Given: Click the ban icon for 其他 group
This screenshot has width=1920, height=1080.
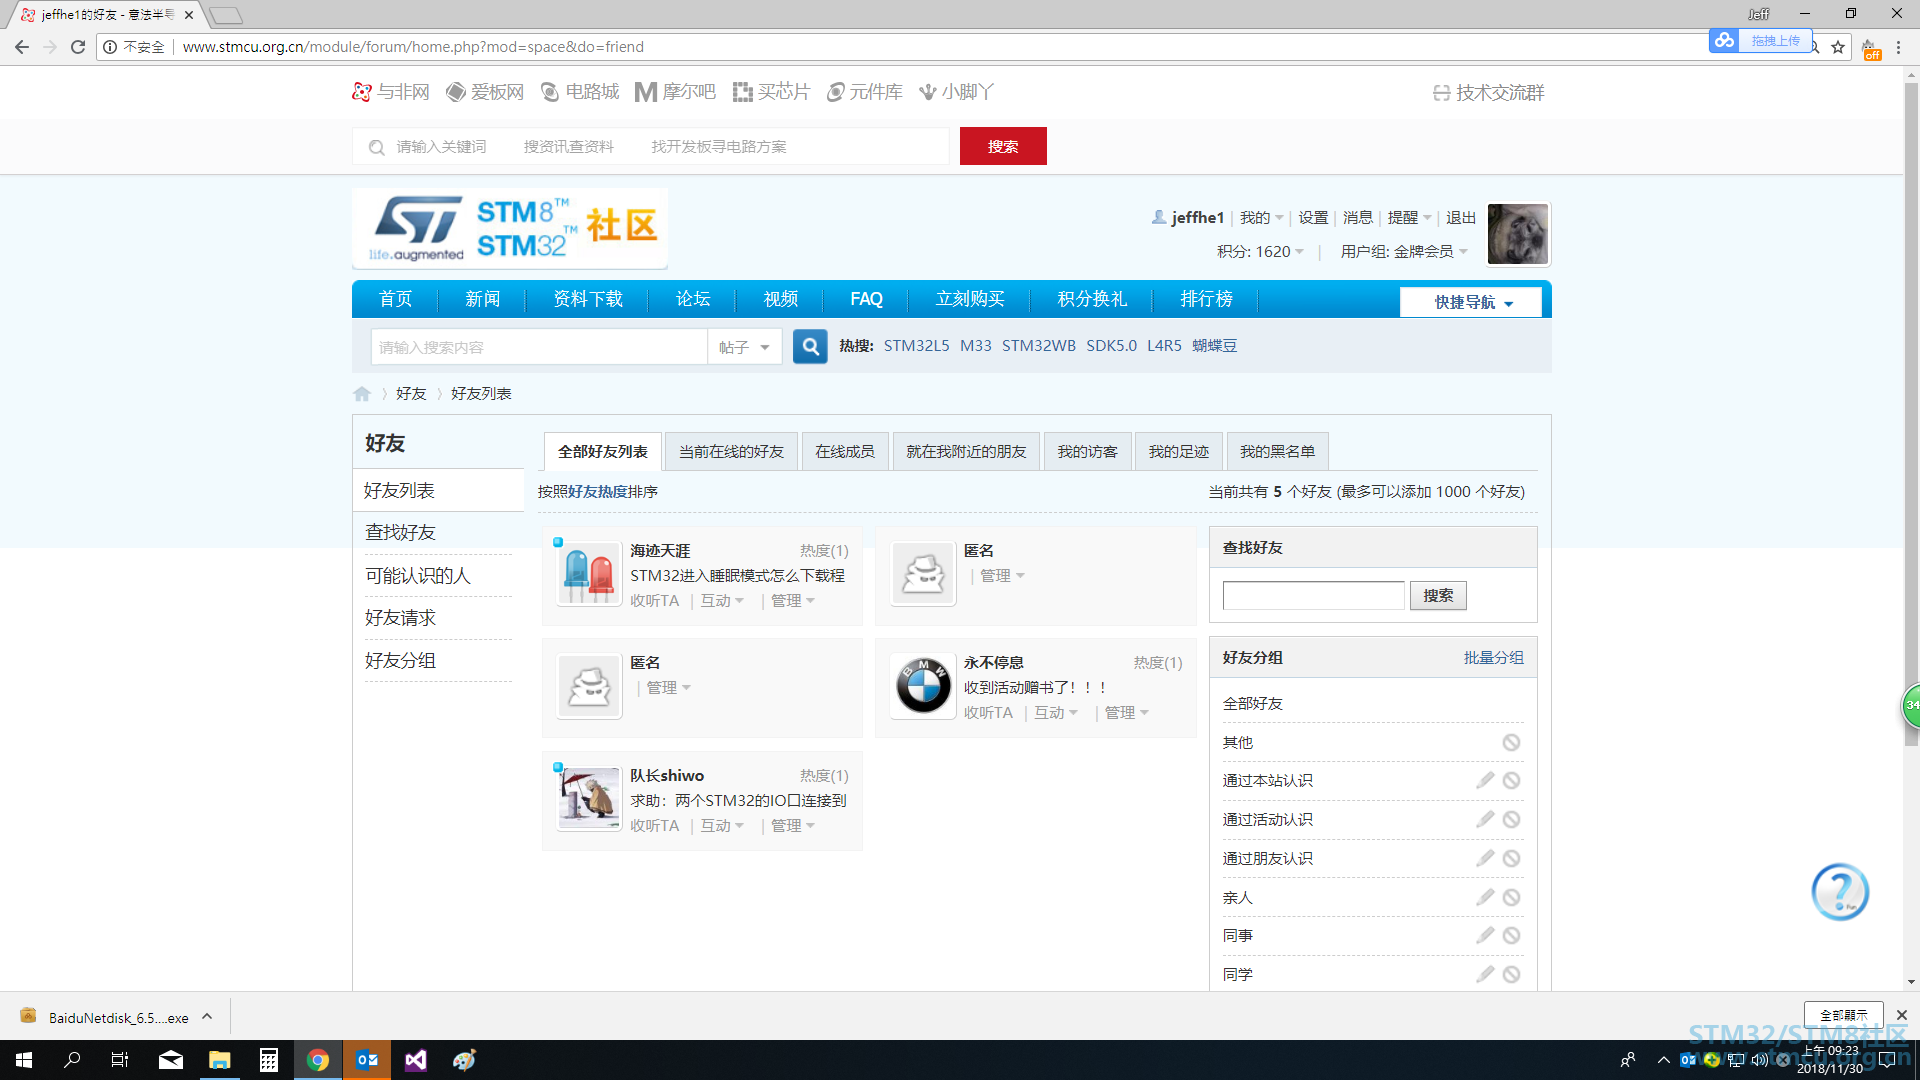Looking at the screenshot, I should pyautogui.click(x=1511, y=742).
